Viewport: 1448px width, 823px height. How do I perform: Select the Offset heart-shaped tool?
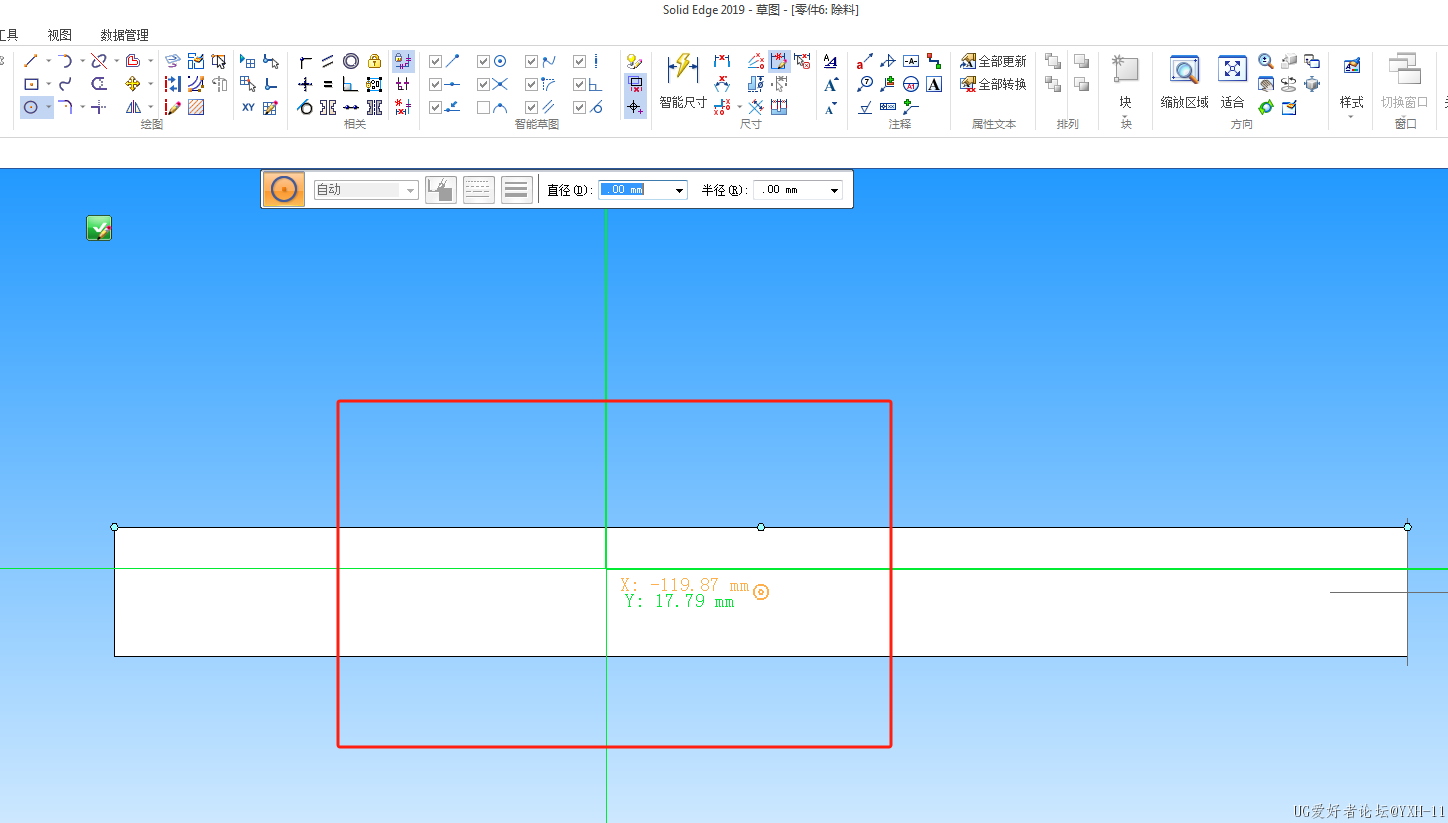133,61
